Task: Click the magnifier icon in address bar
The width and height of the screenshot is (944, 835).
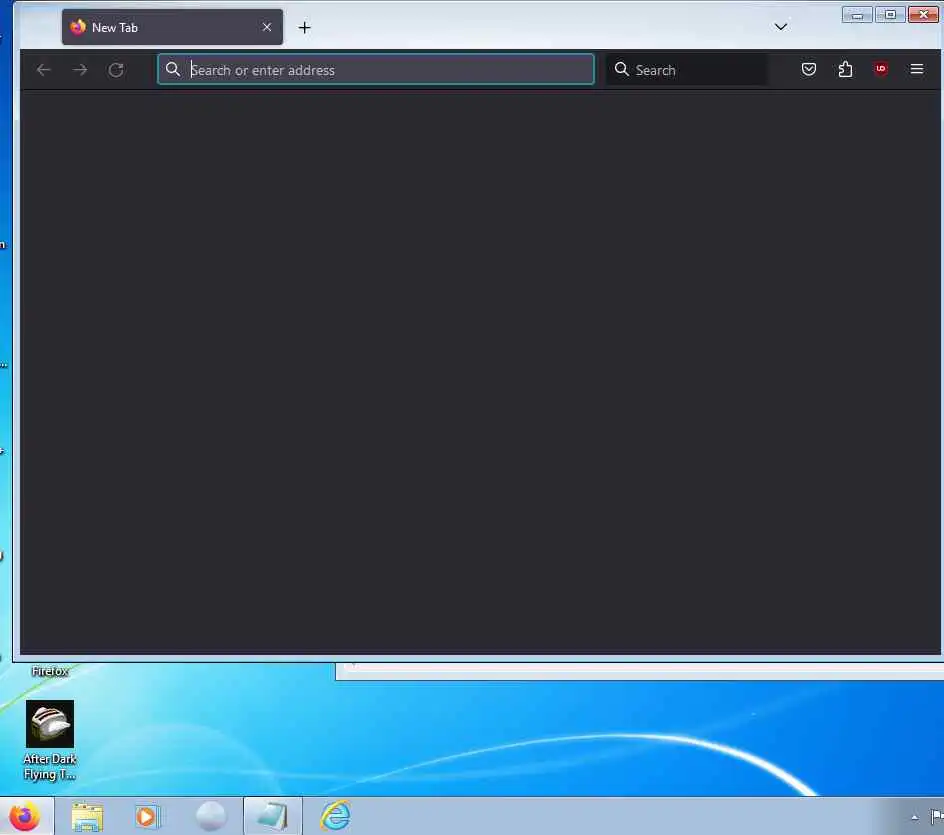Action: click(x=173, y=69)
